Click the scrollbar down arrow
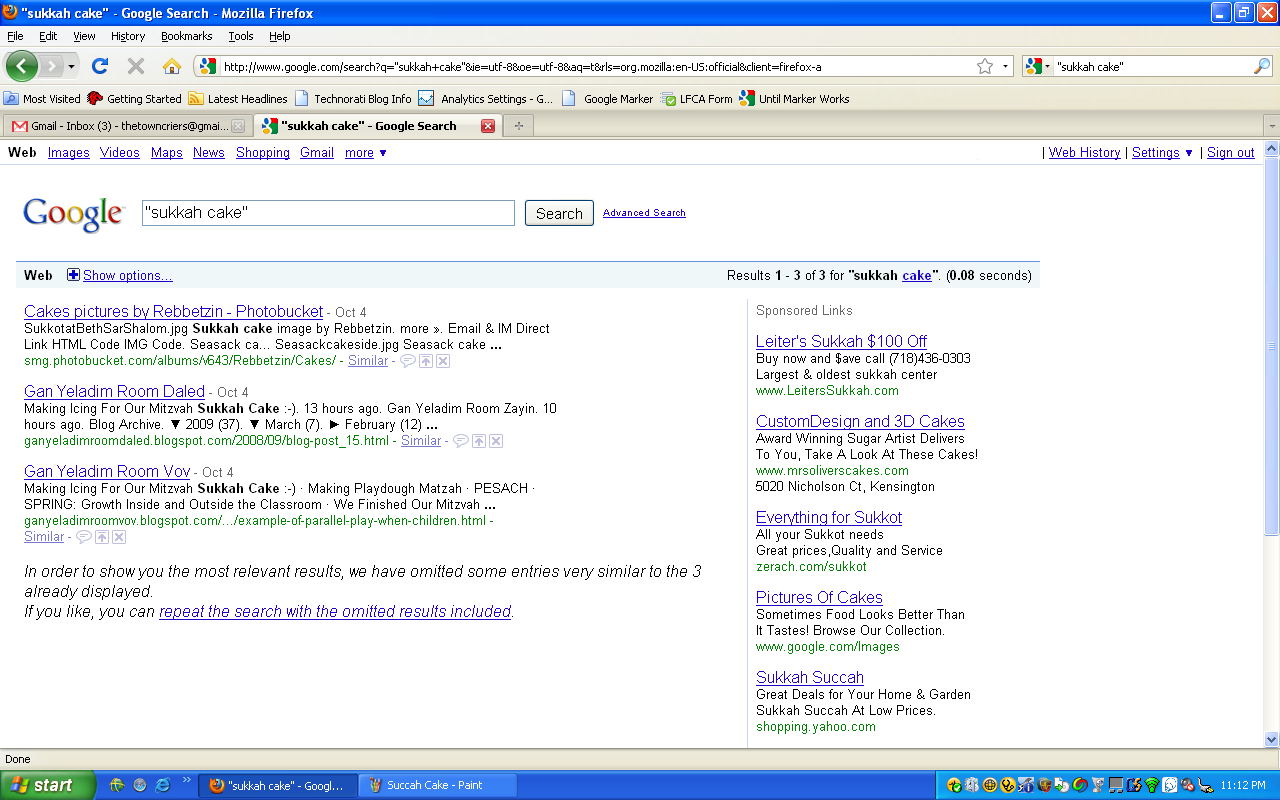The width and height of the screenshot is (1280, 800). point(1272,740)
